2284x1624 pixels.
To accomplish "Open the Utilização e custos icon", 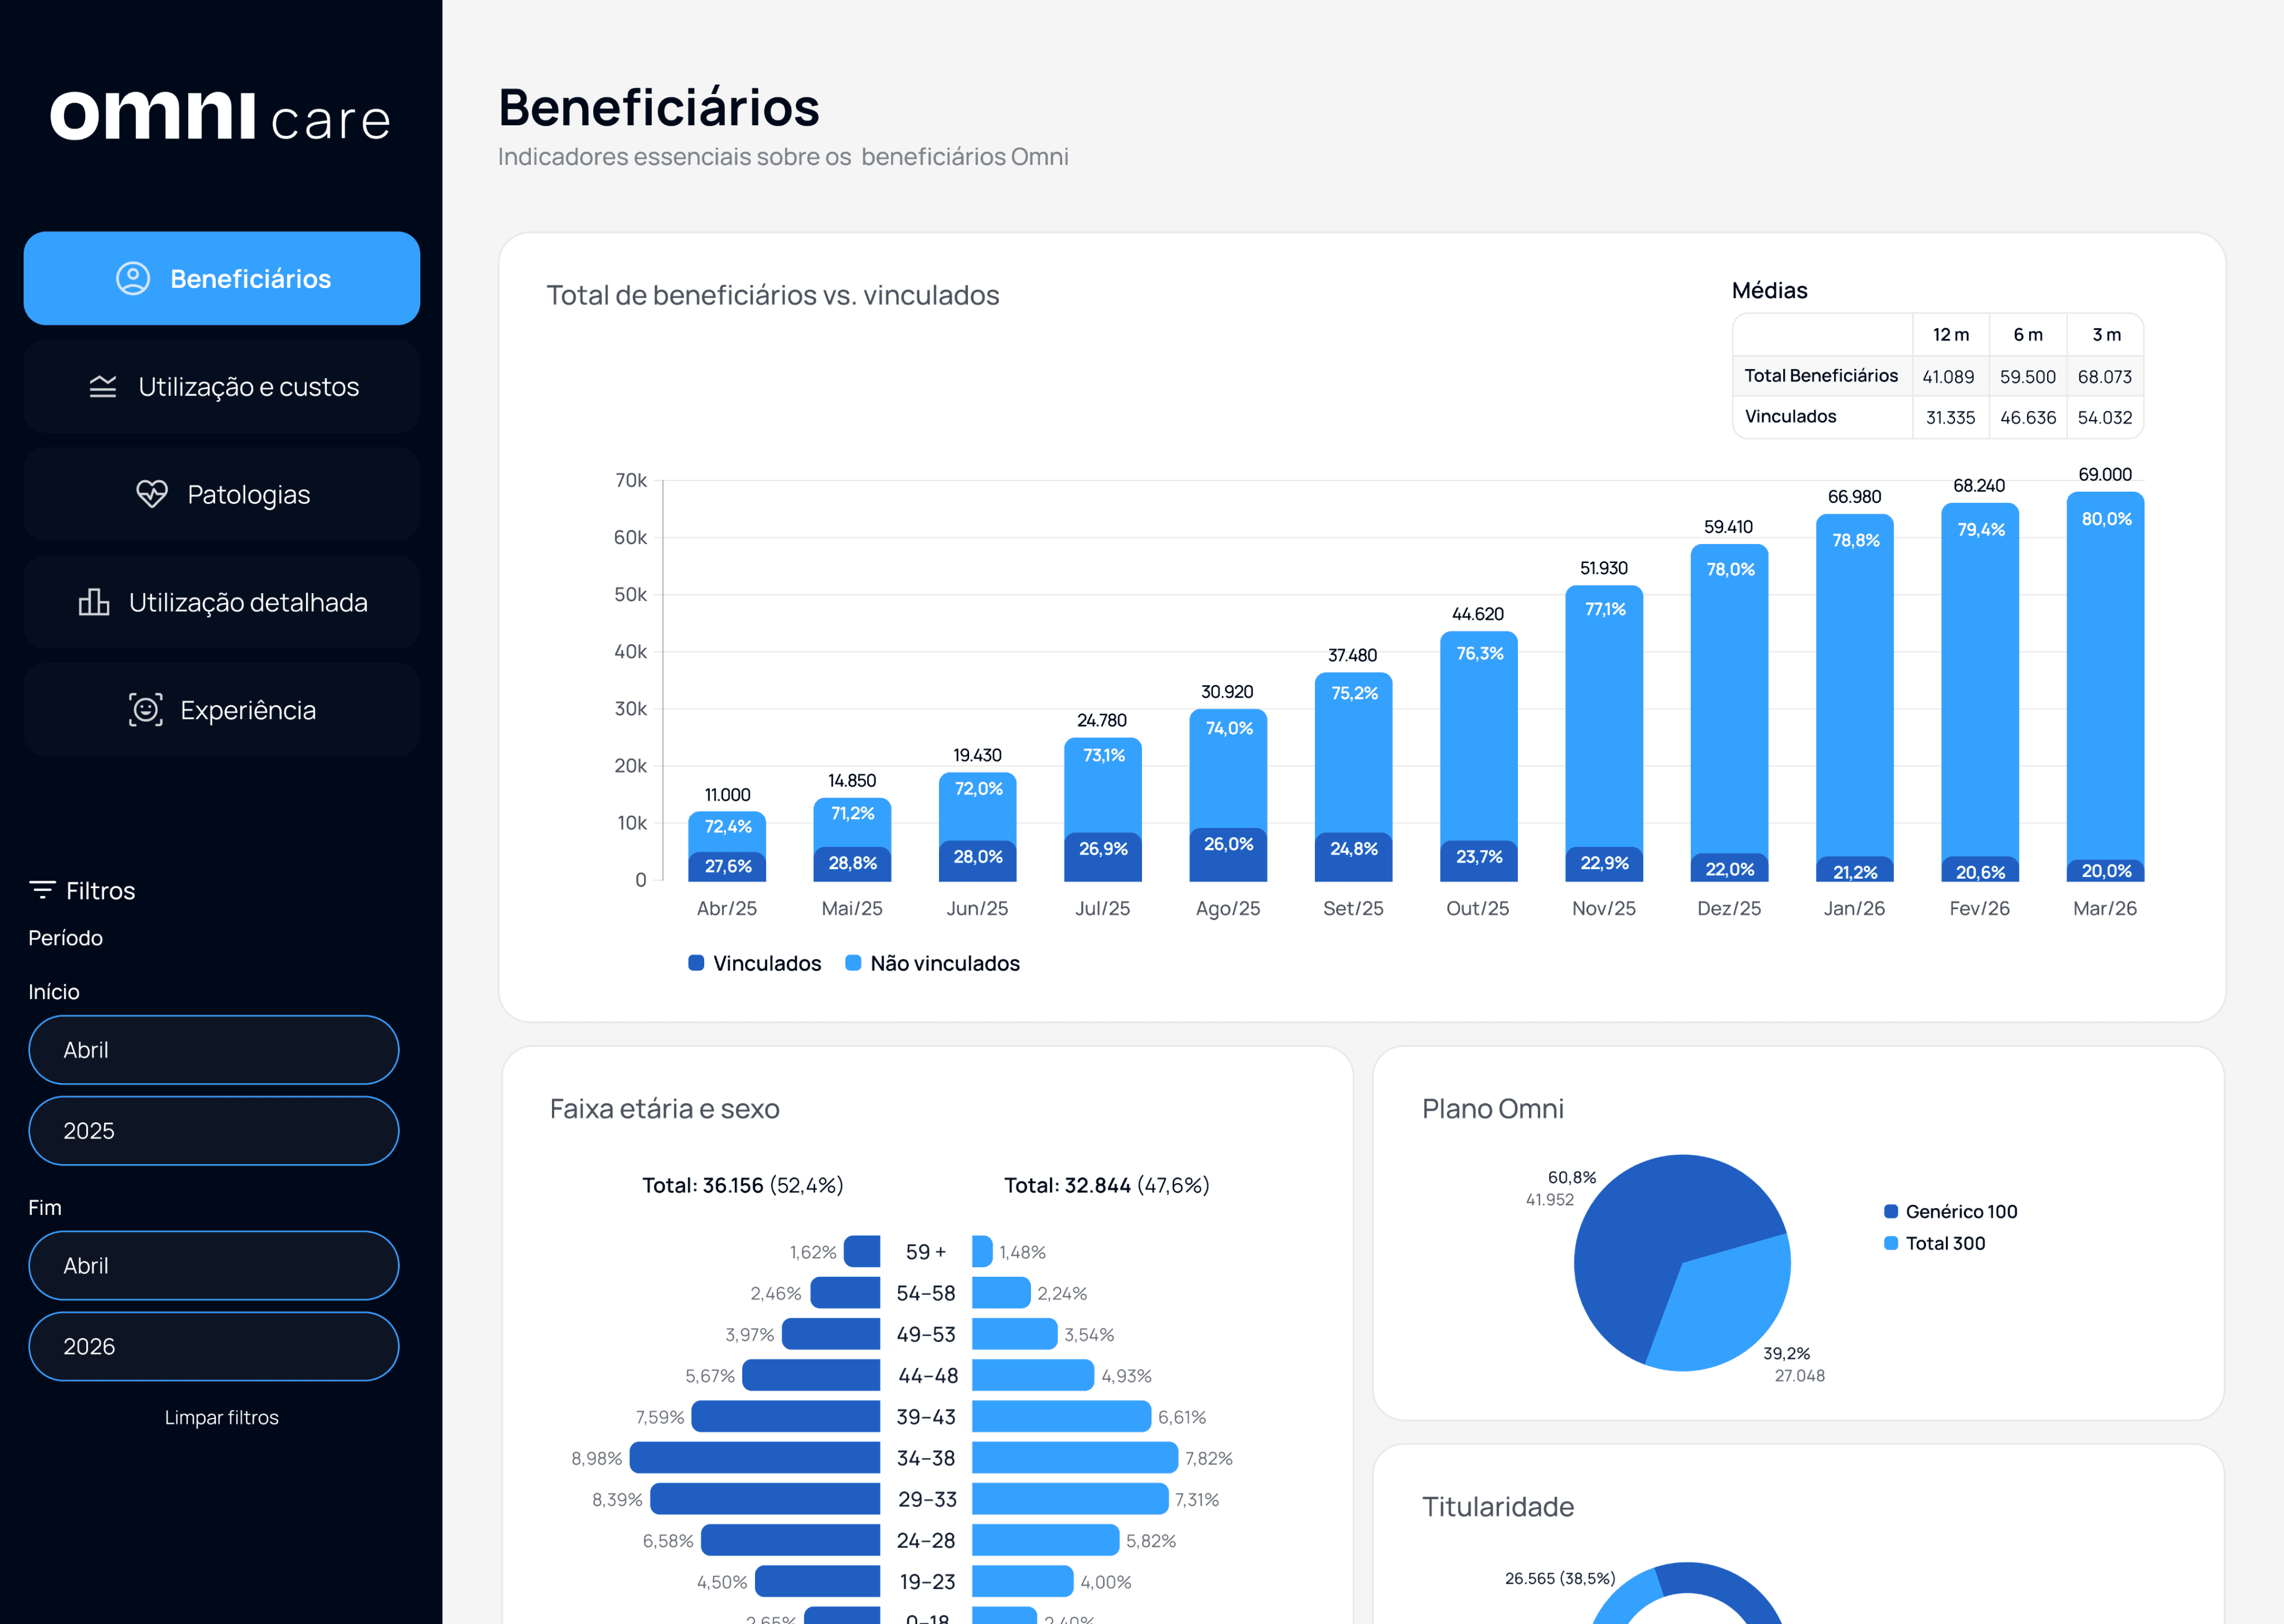I will coord(103,387).
